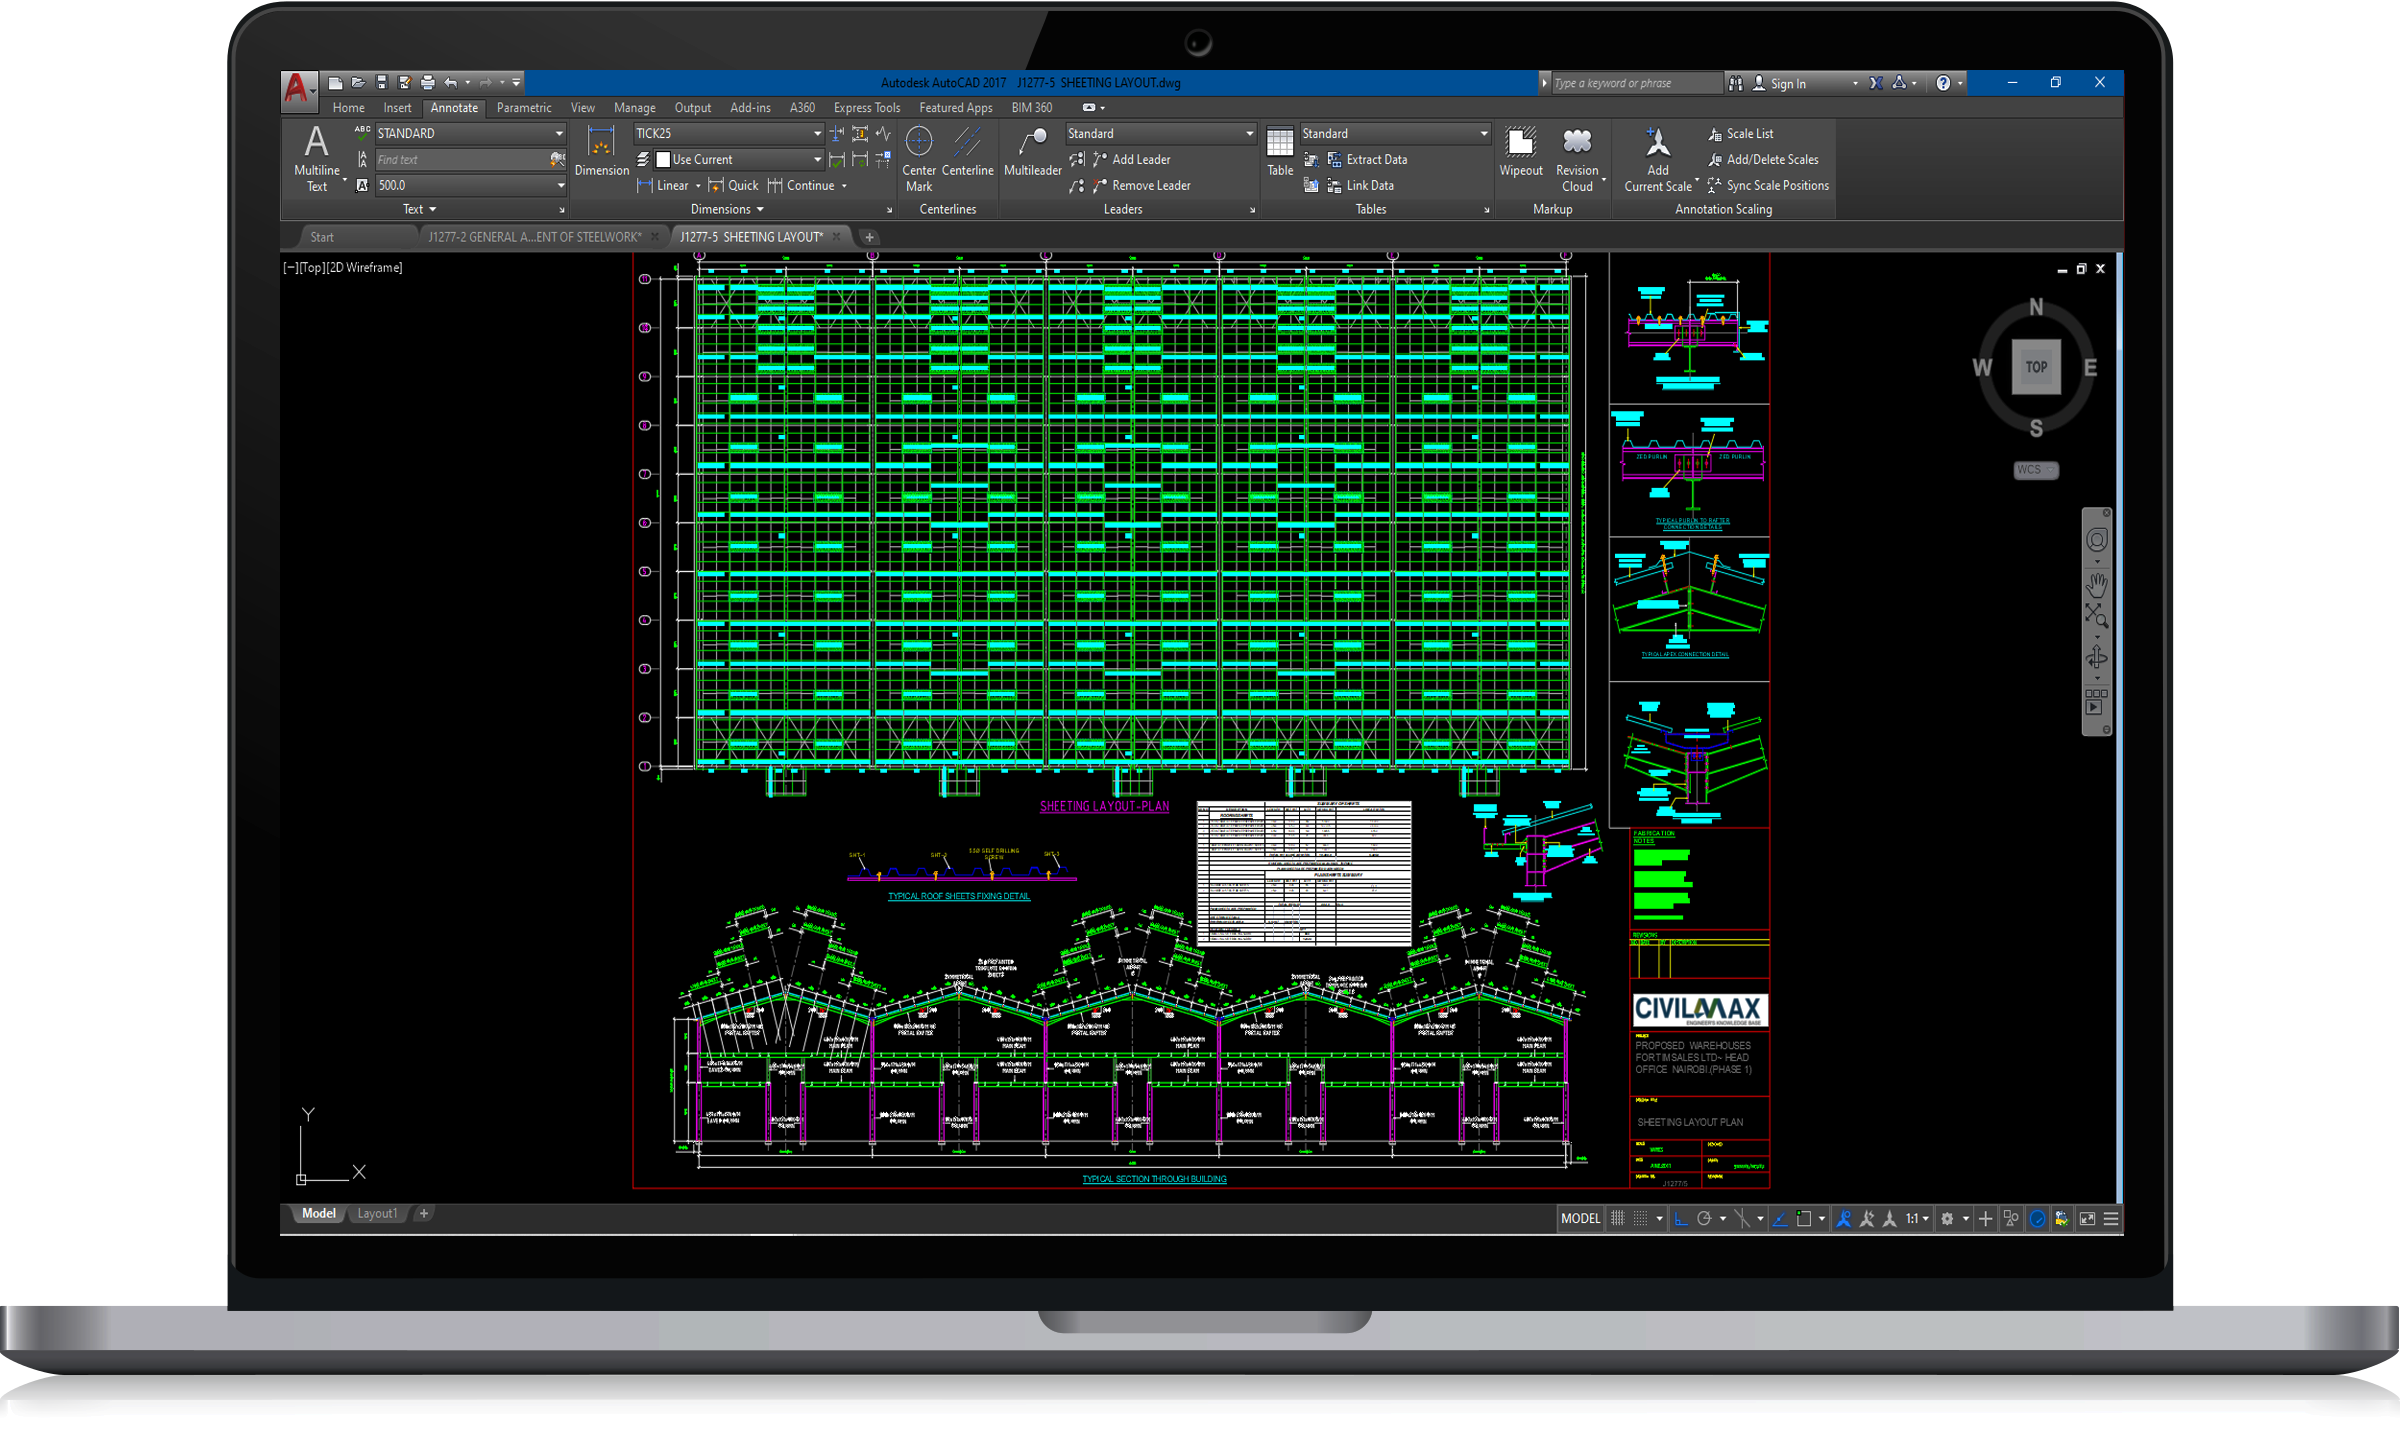This screenshot has height=1444, width=2400.
Task: Click the Pan hand navigation icon
Action: 2097,585
